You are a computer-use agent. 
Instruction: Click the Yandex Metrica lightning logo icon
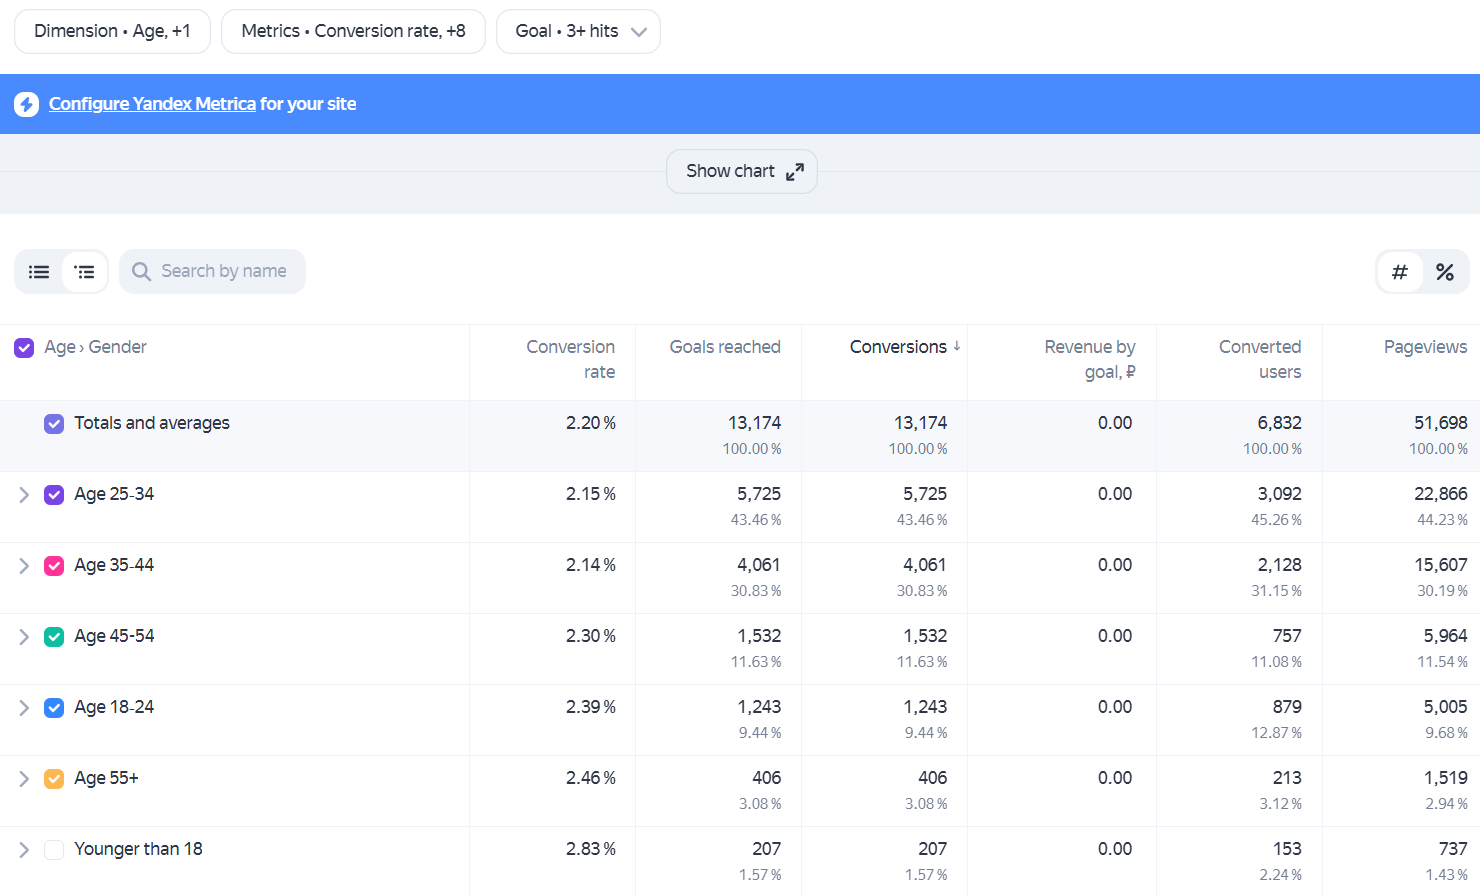coord(27,104)
